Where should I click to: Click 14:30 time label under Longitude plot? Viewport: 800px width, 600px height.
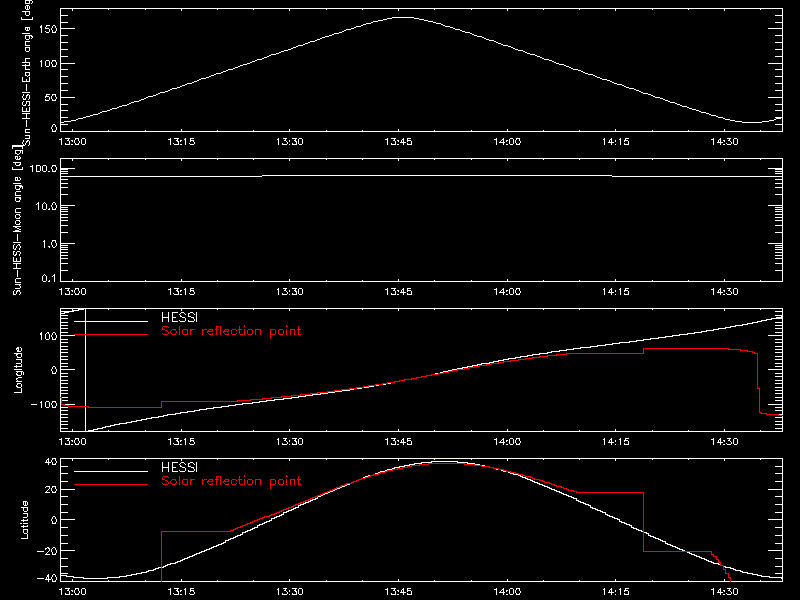pos(724,441)
